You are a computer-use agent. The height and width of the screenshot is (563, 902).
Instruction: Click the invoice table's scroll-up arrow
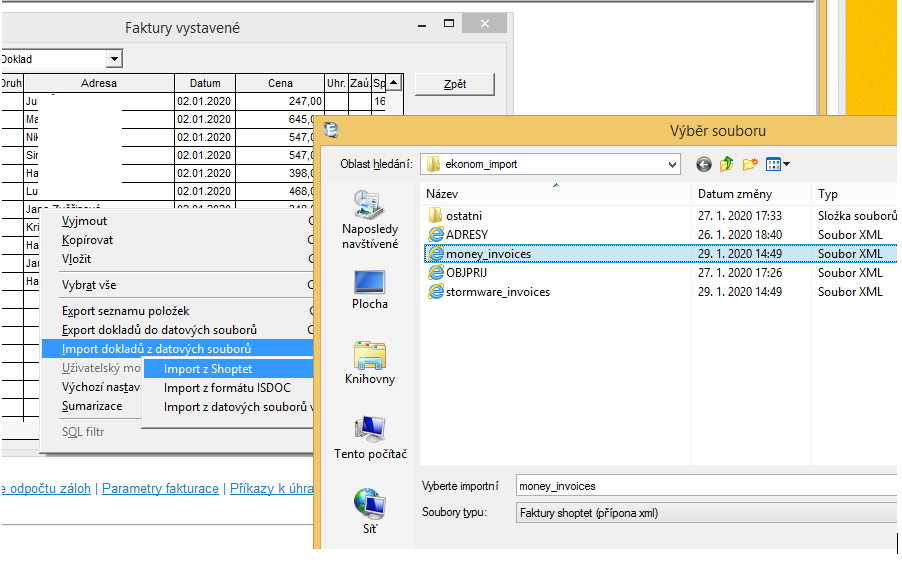point(393,83)
